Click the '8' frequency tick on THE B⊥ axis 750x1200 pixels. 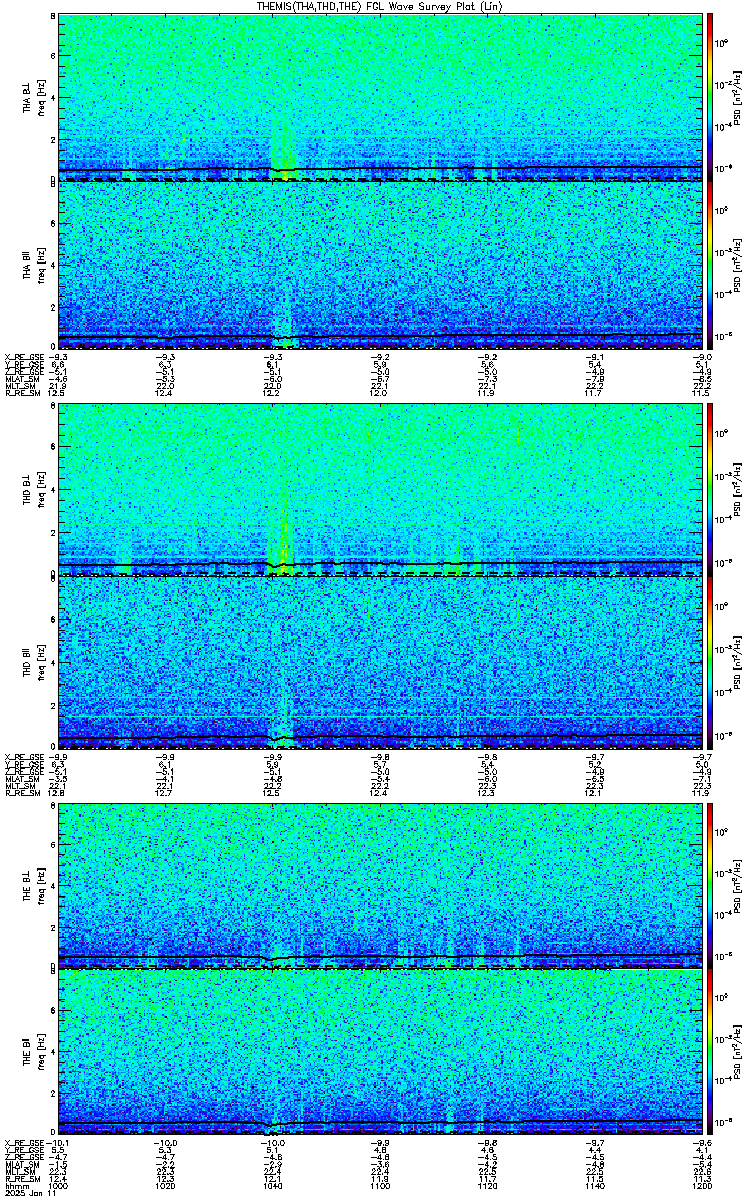click(53, 807)
